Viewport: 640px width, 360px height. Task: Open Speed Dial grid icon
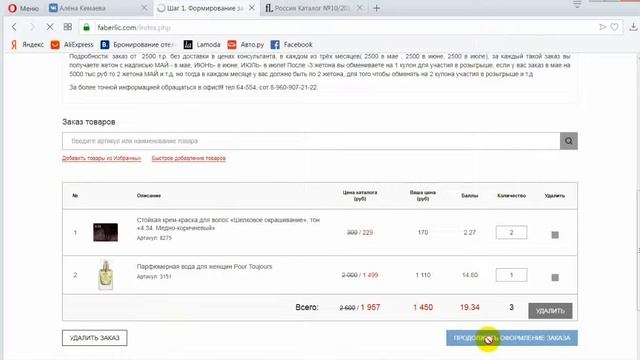[x=68, y=27]
